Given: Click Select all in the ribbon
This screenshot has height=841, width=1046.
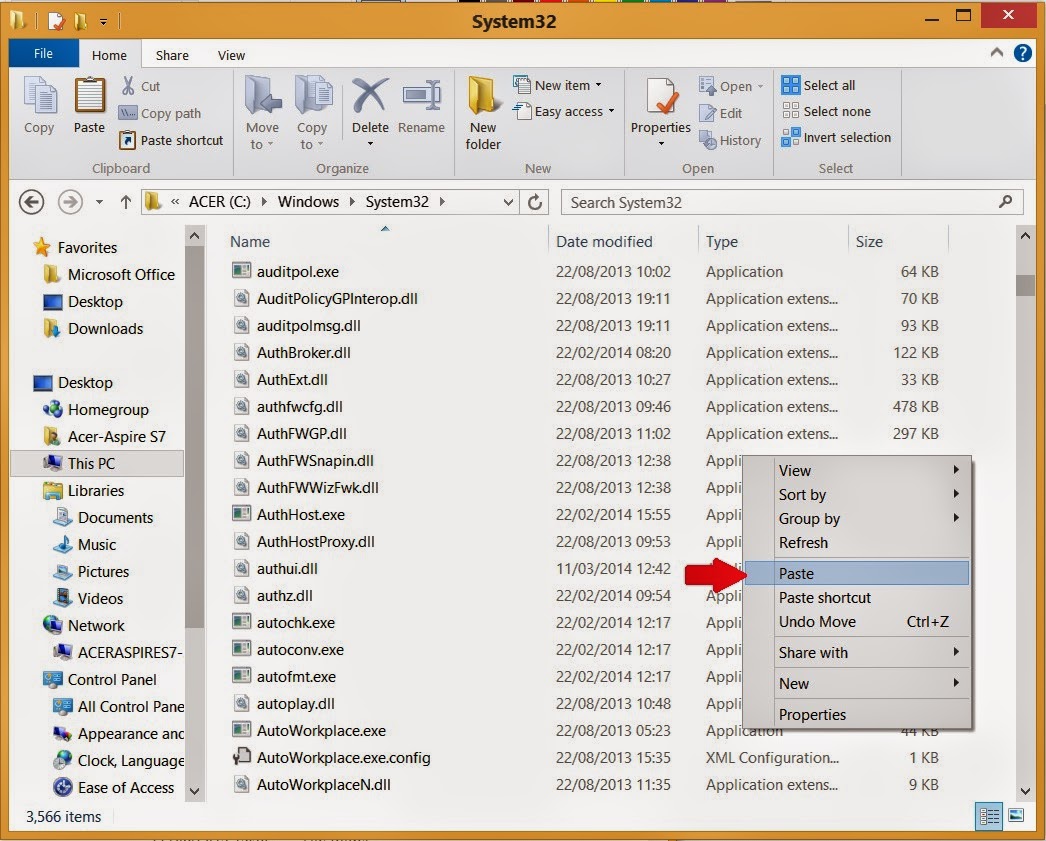Looking at the screenshot, I should 819,85.
